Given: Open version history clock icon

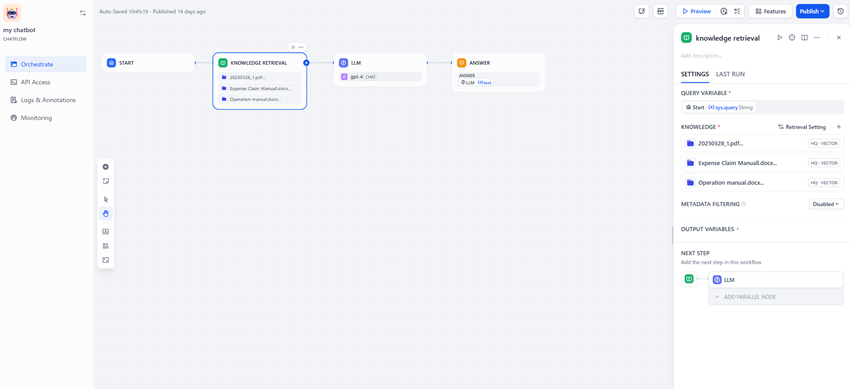Looking at the screenshot, I should click(x=840, y=11).
